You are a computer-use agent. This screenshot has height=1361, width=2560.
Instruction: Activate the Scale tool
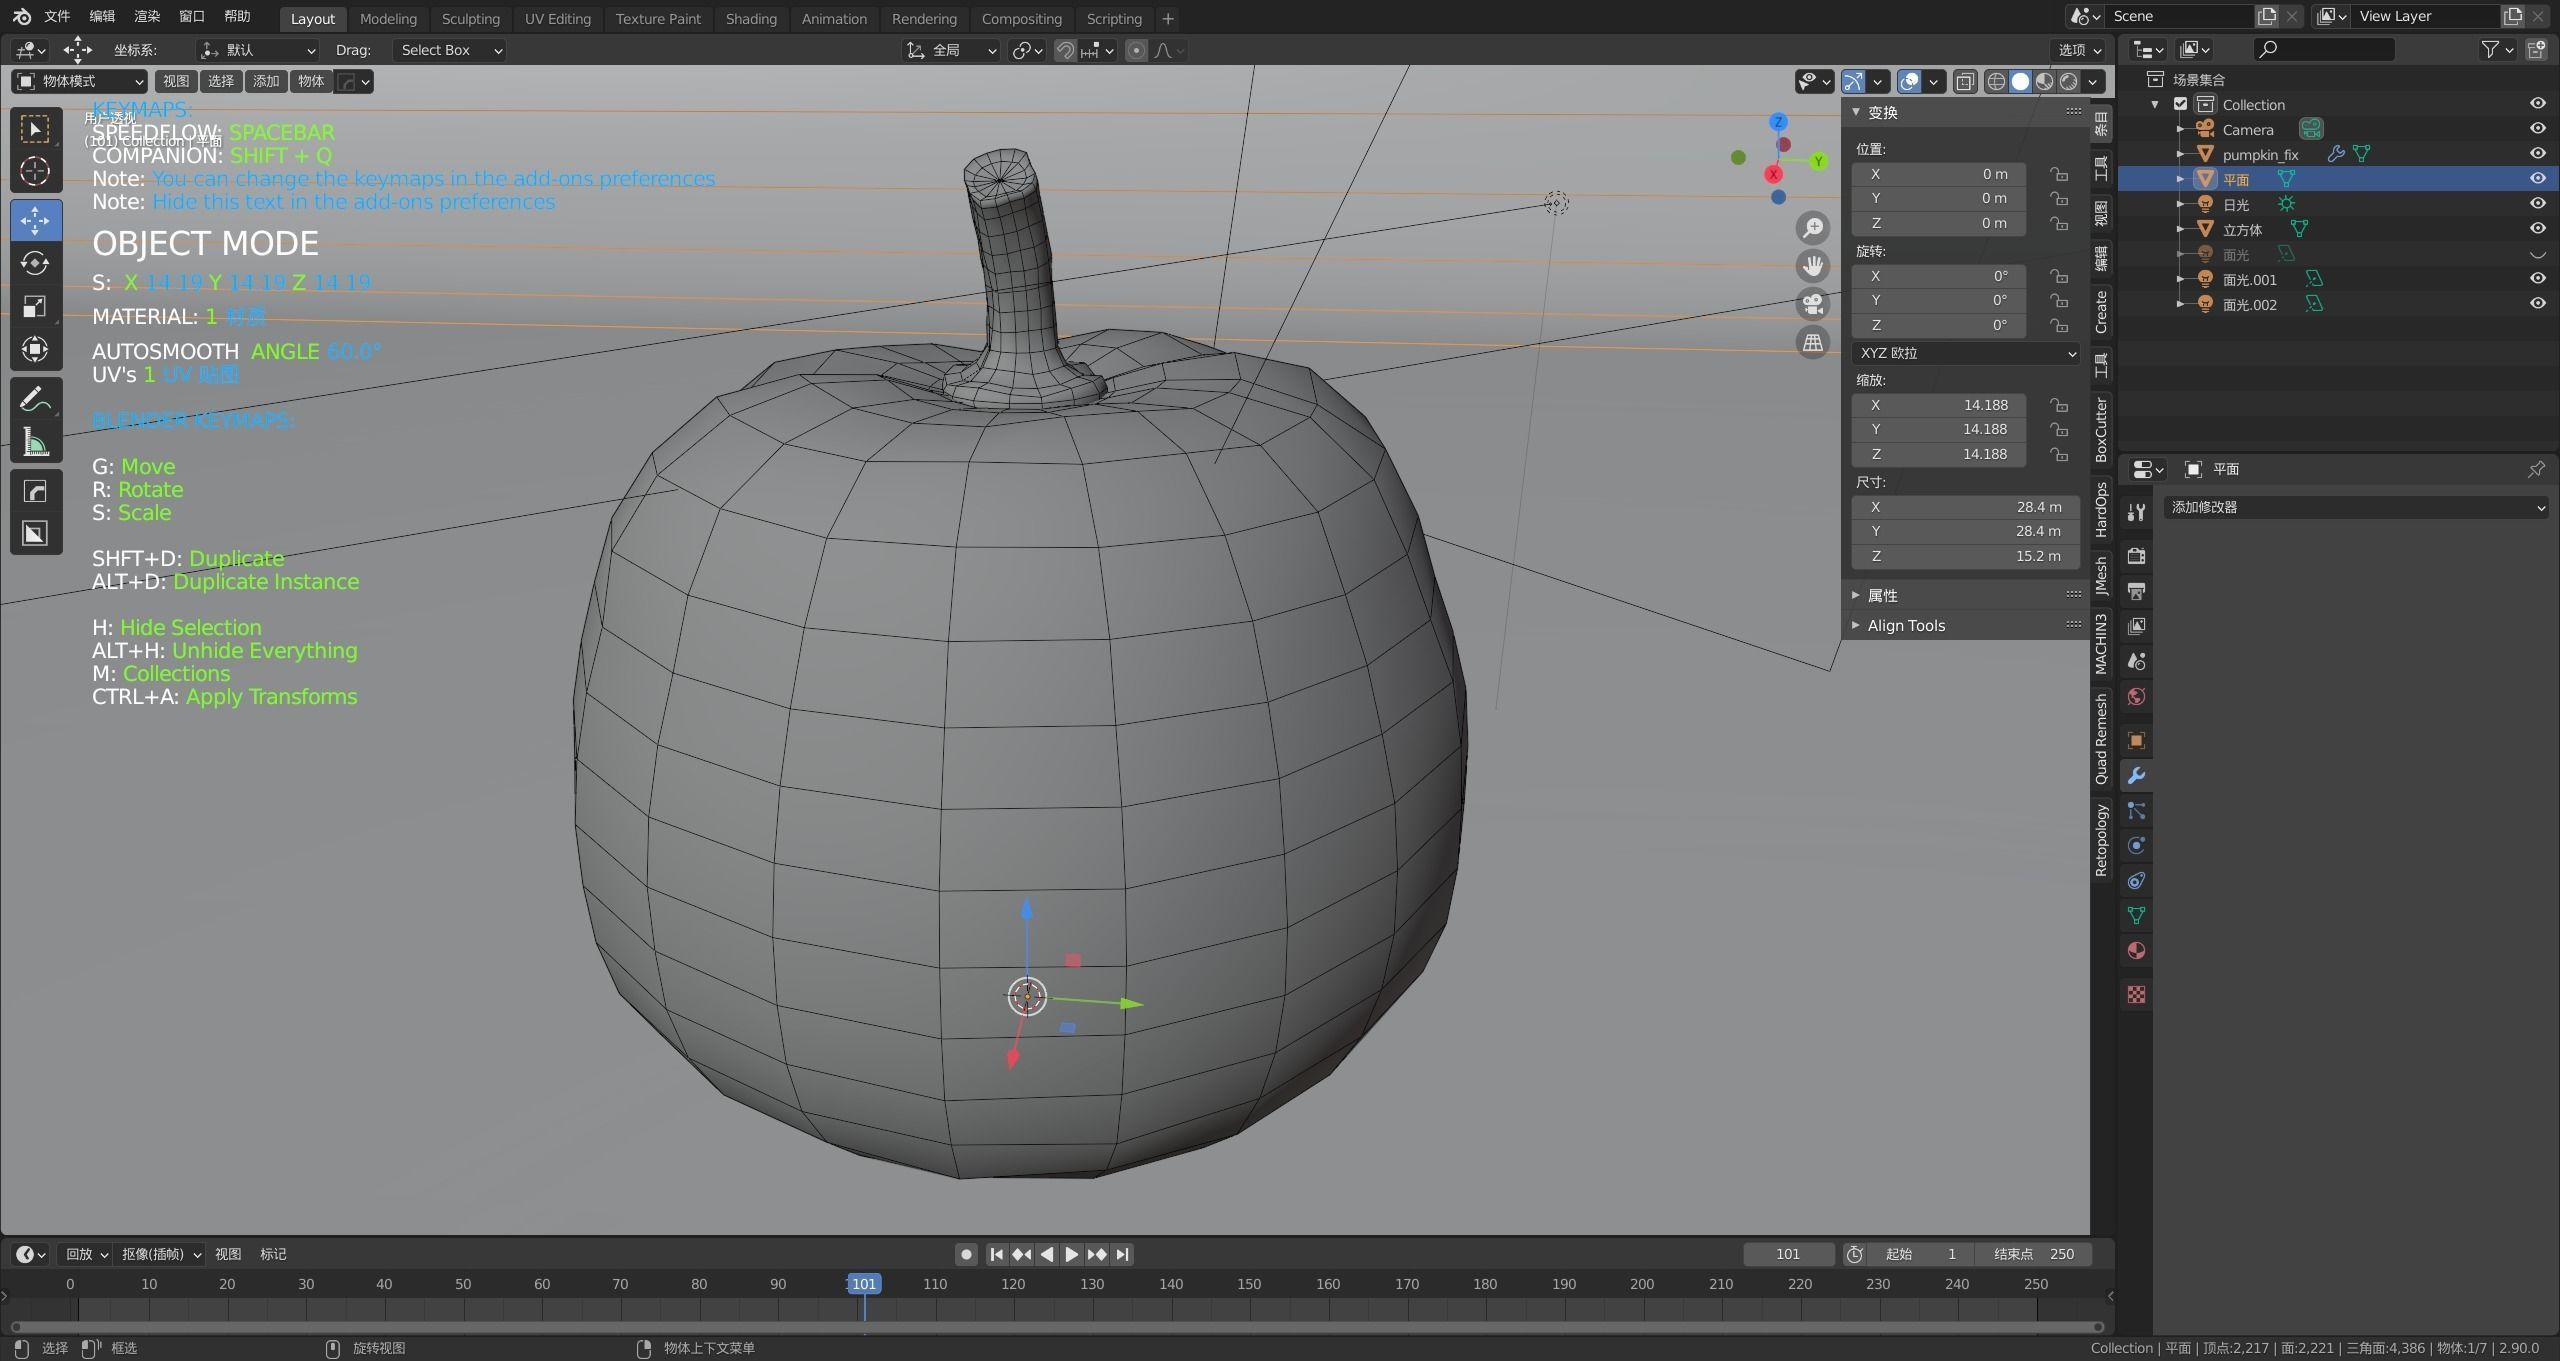click(35, 306)
